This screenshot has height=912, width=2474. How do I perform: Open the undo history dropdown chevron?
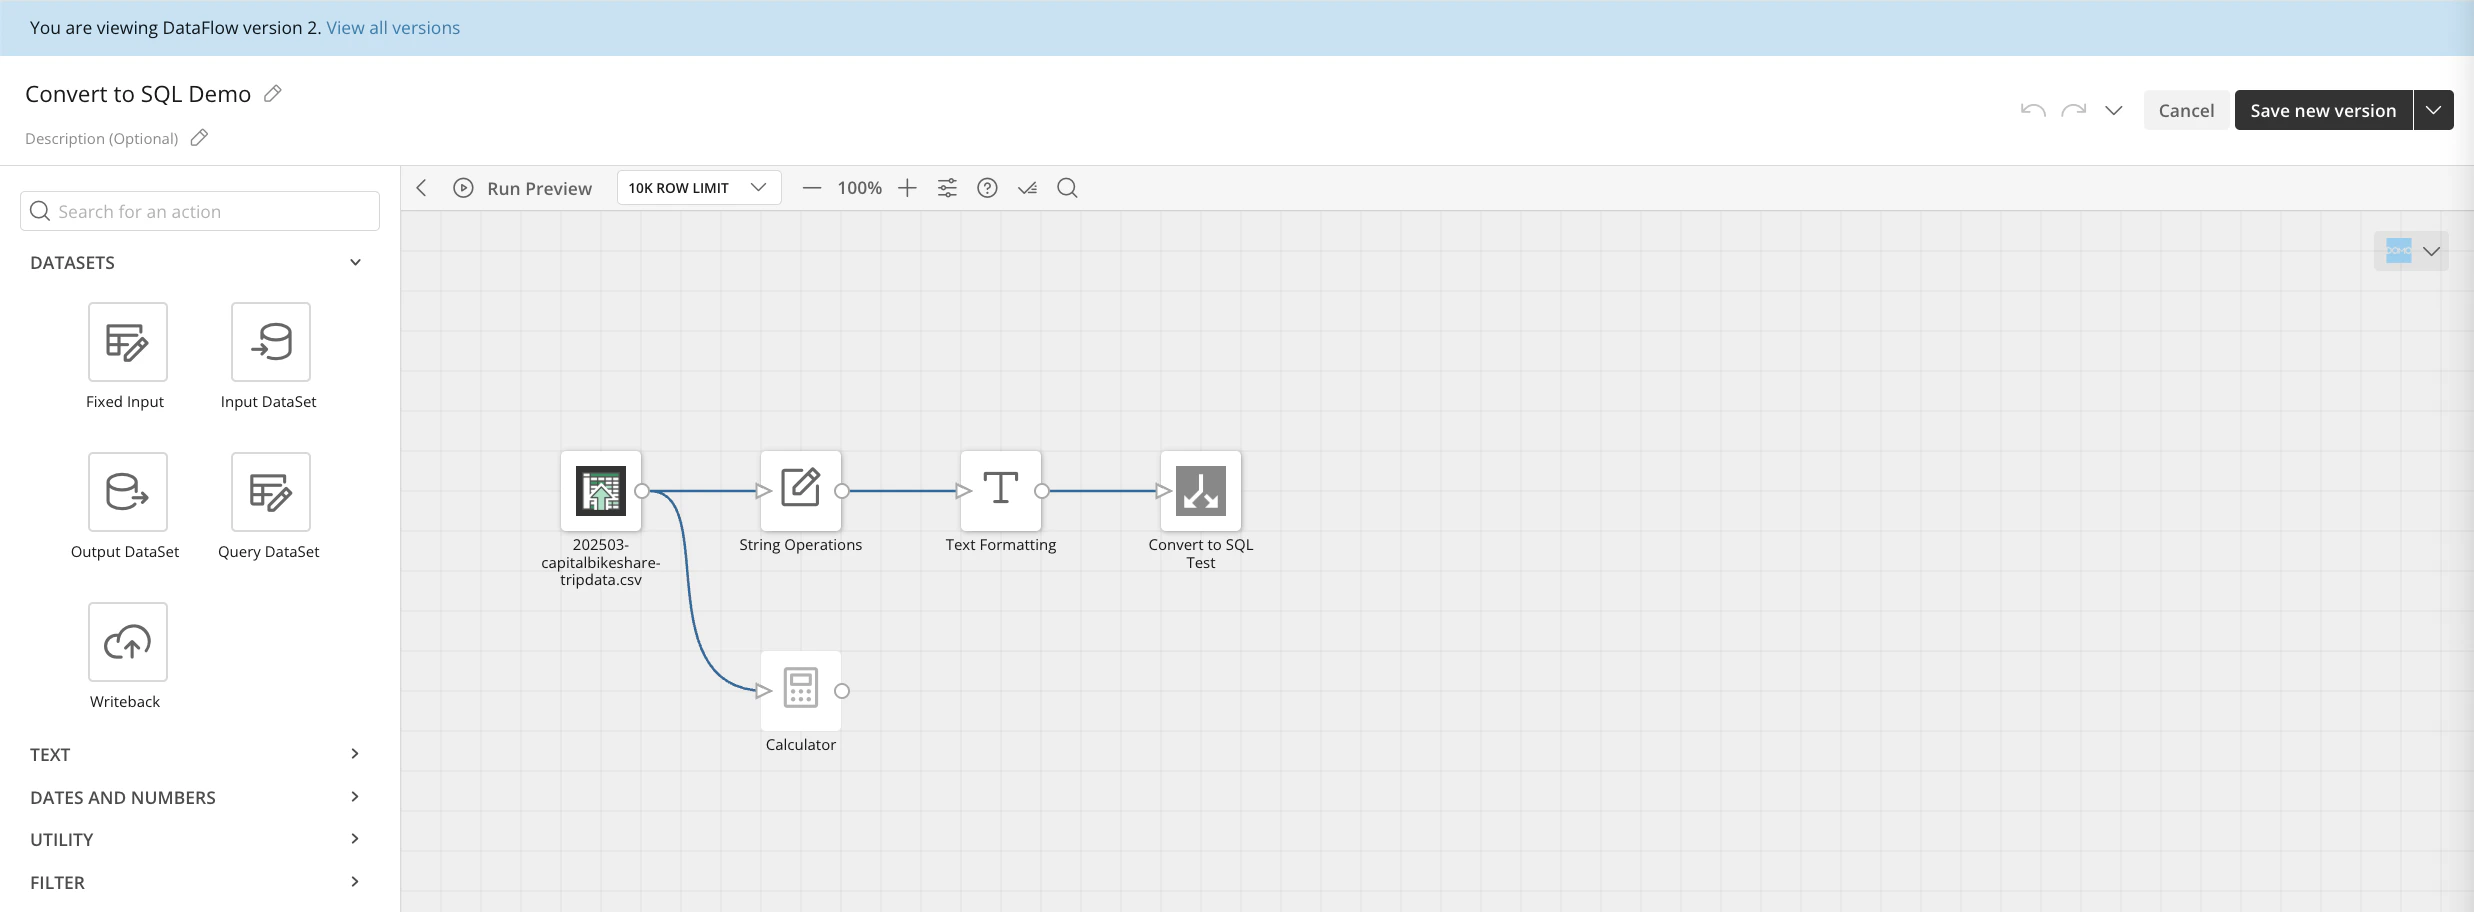[x=2114, y=110]
